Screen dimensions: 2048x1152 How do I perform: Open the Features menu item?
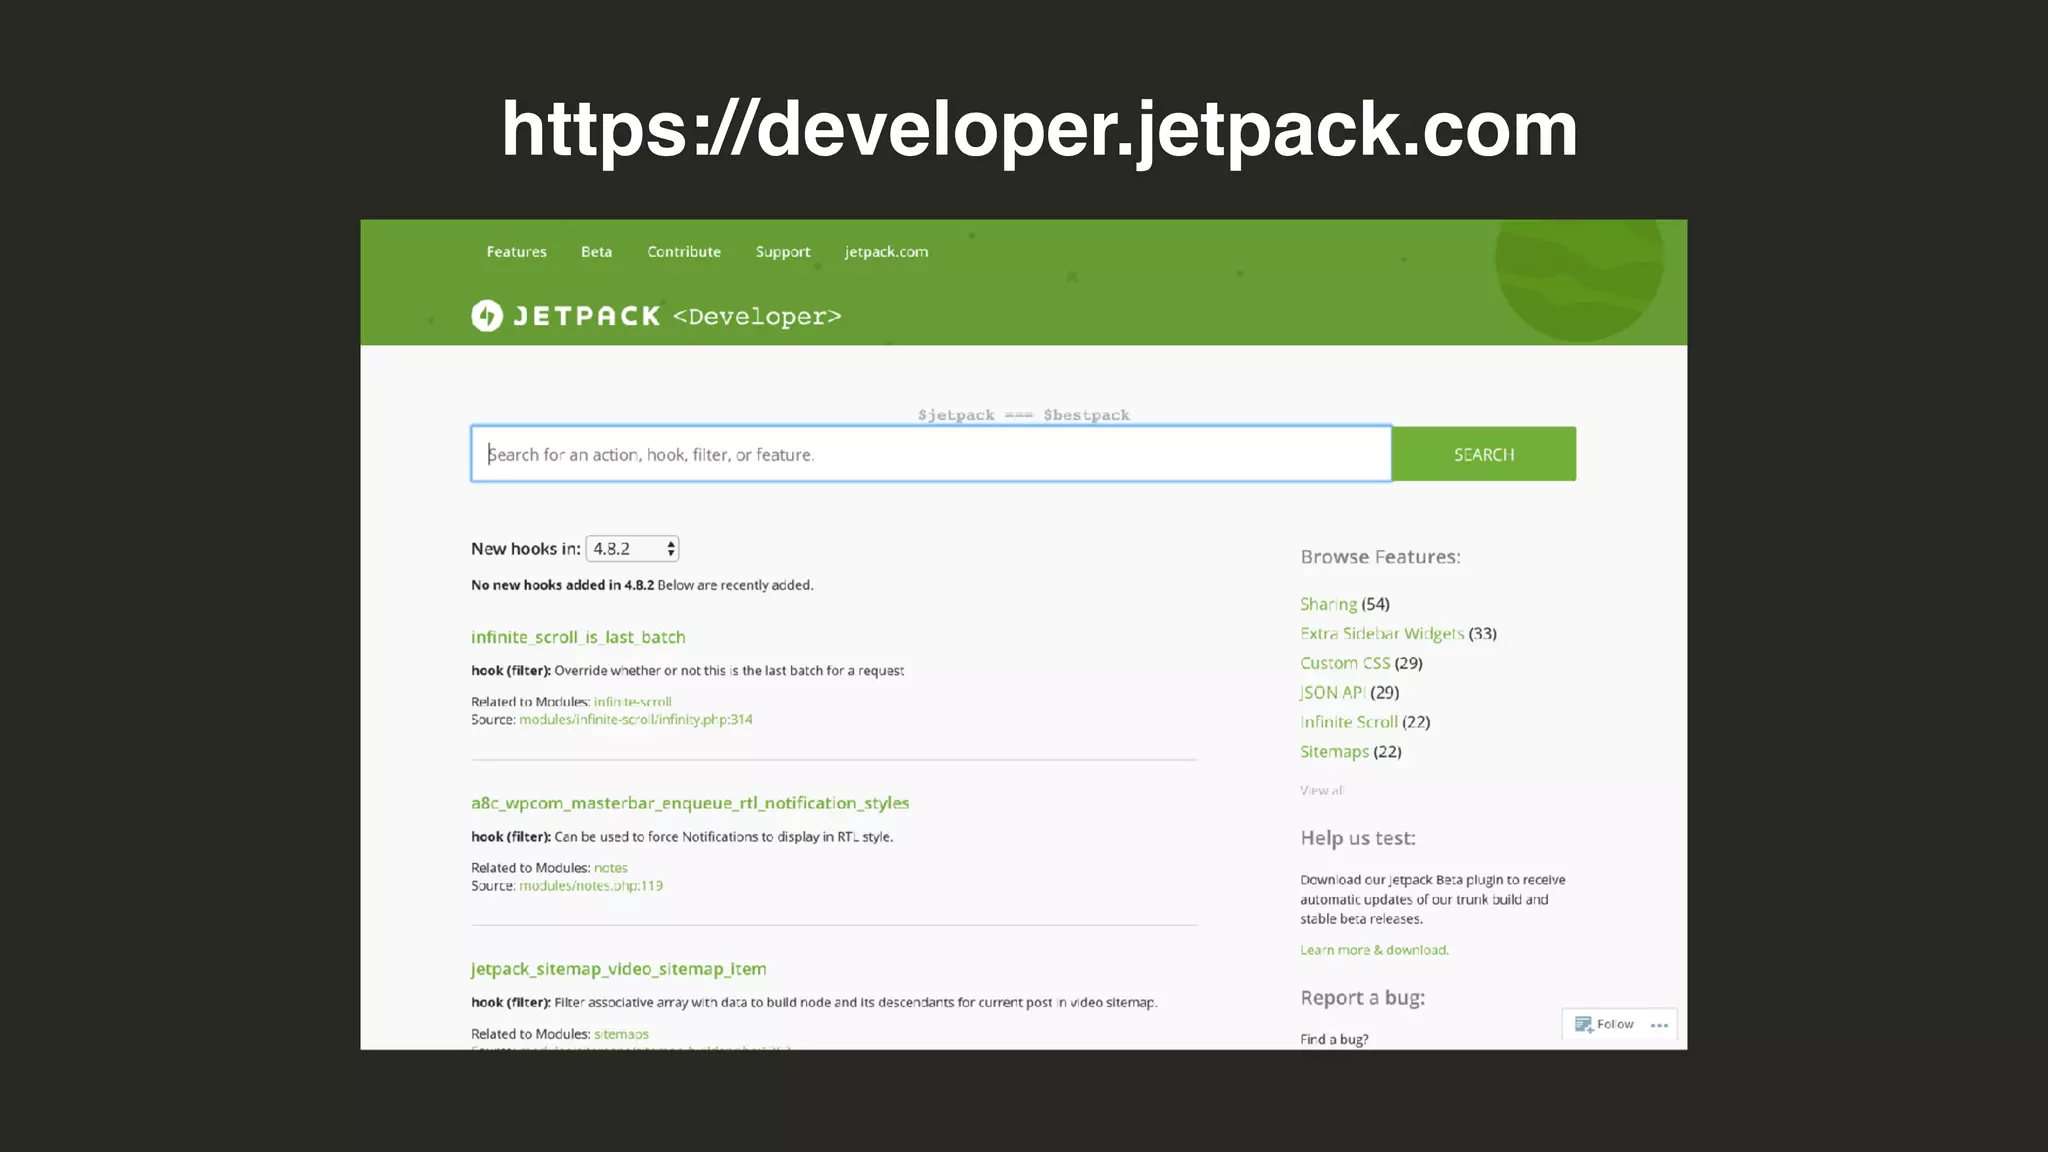(516, 252)
